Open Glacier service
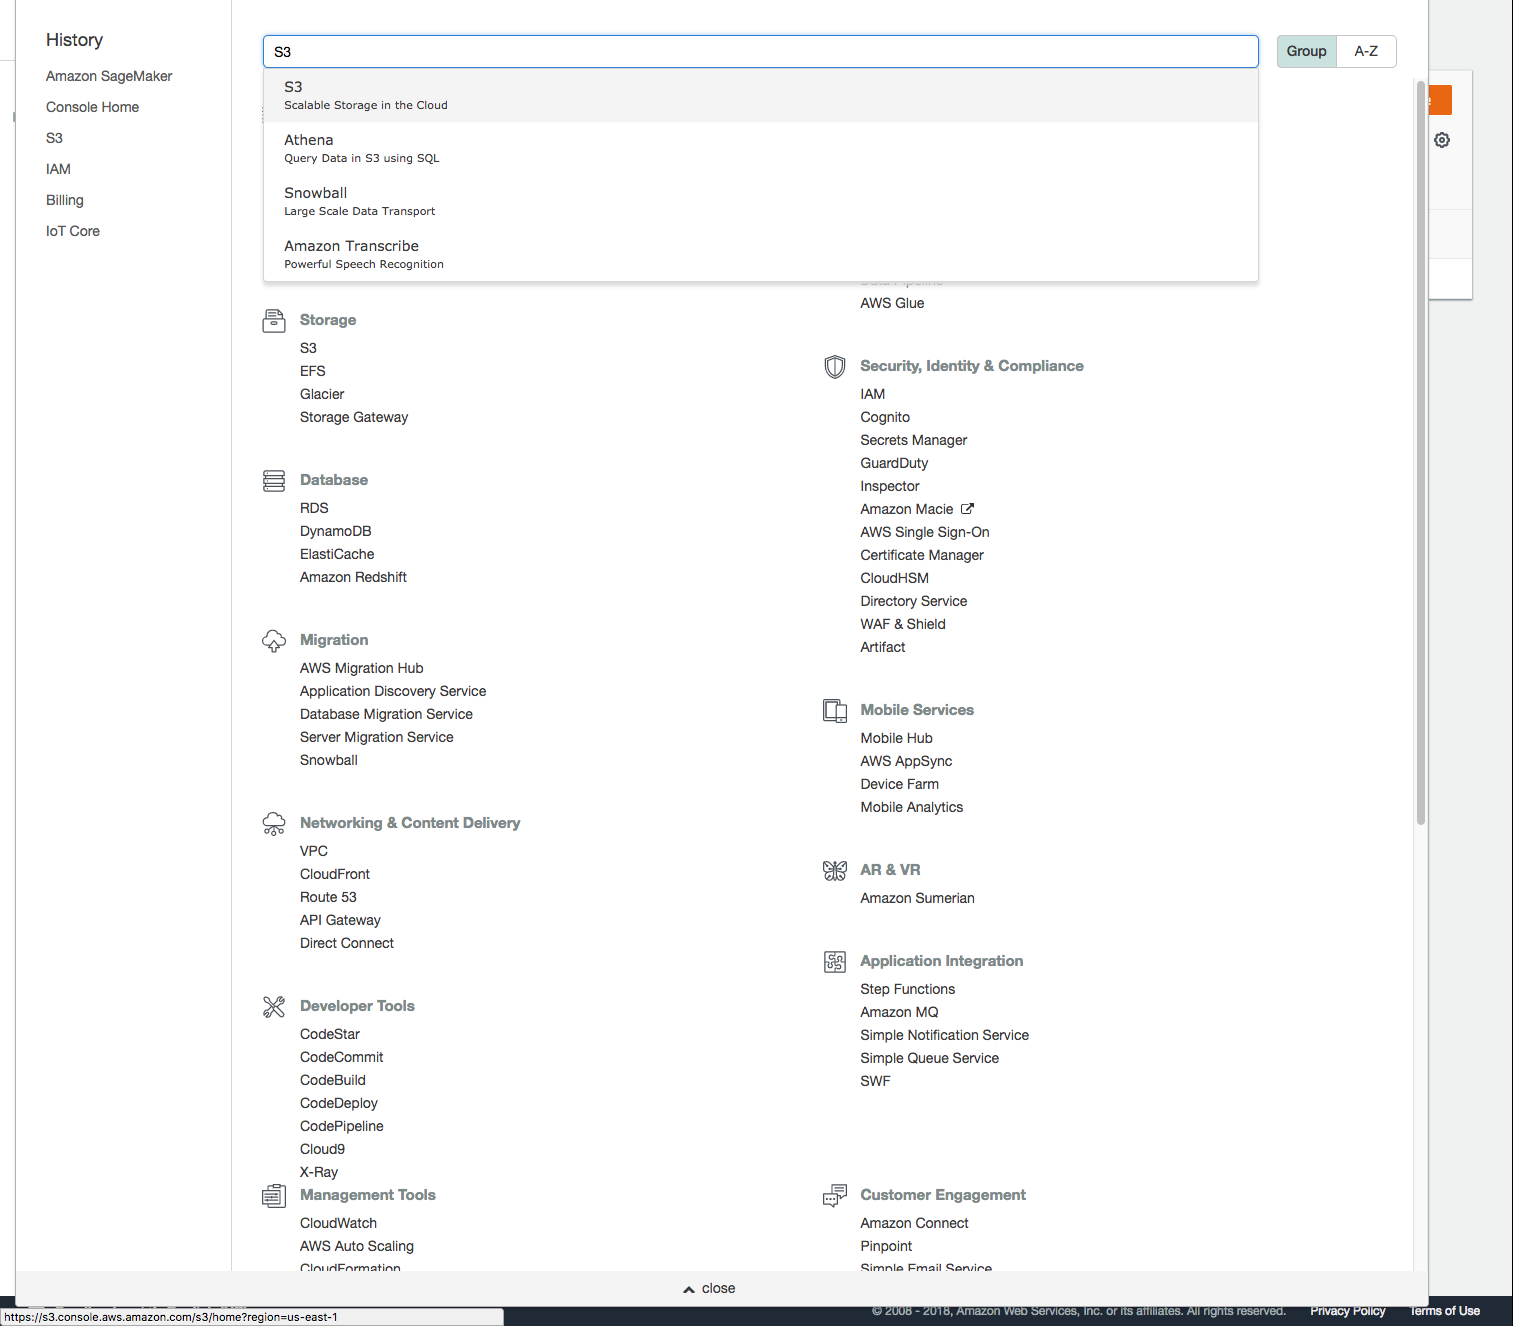The image size is (1513, 1326). [322, 394]
